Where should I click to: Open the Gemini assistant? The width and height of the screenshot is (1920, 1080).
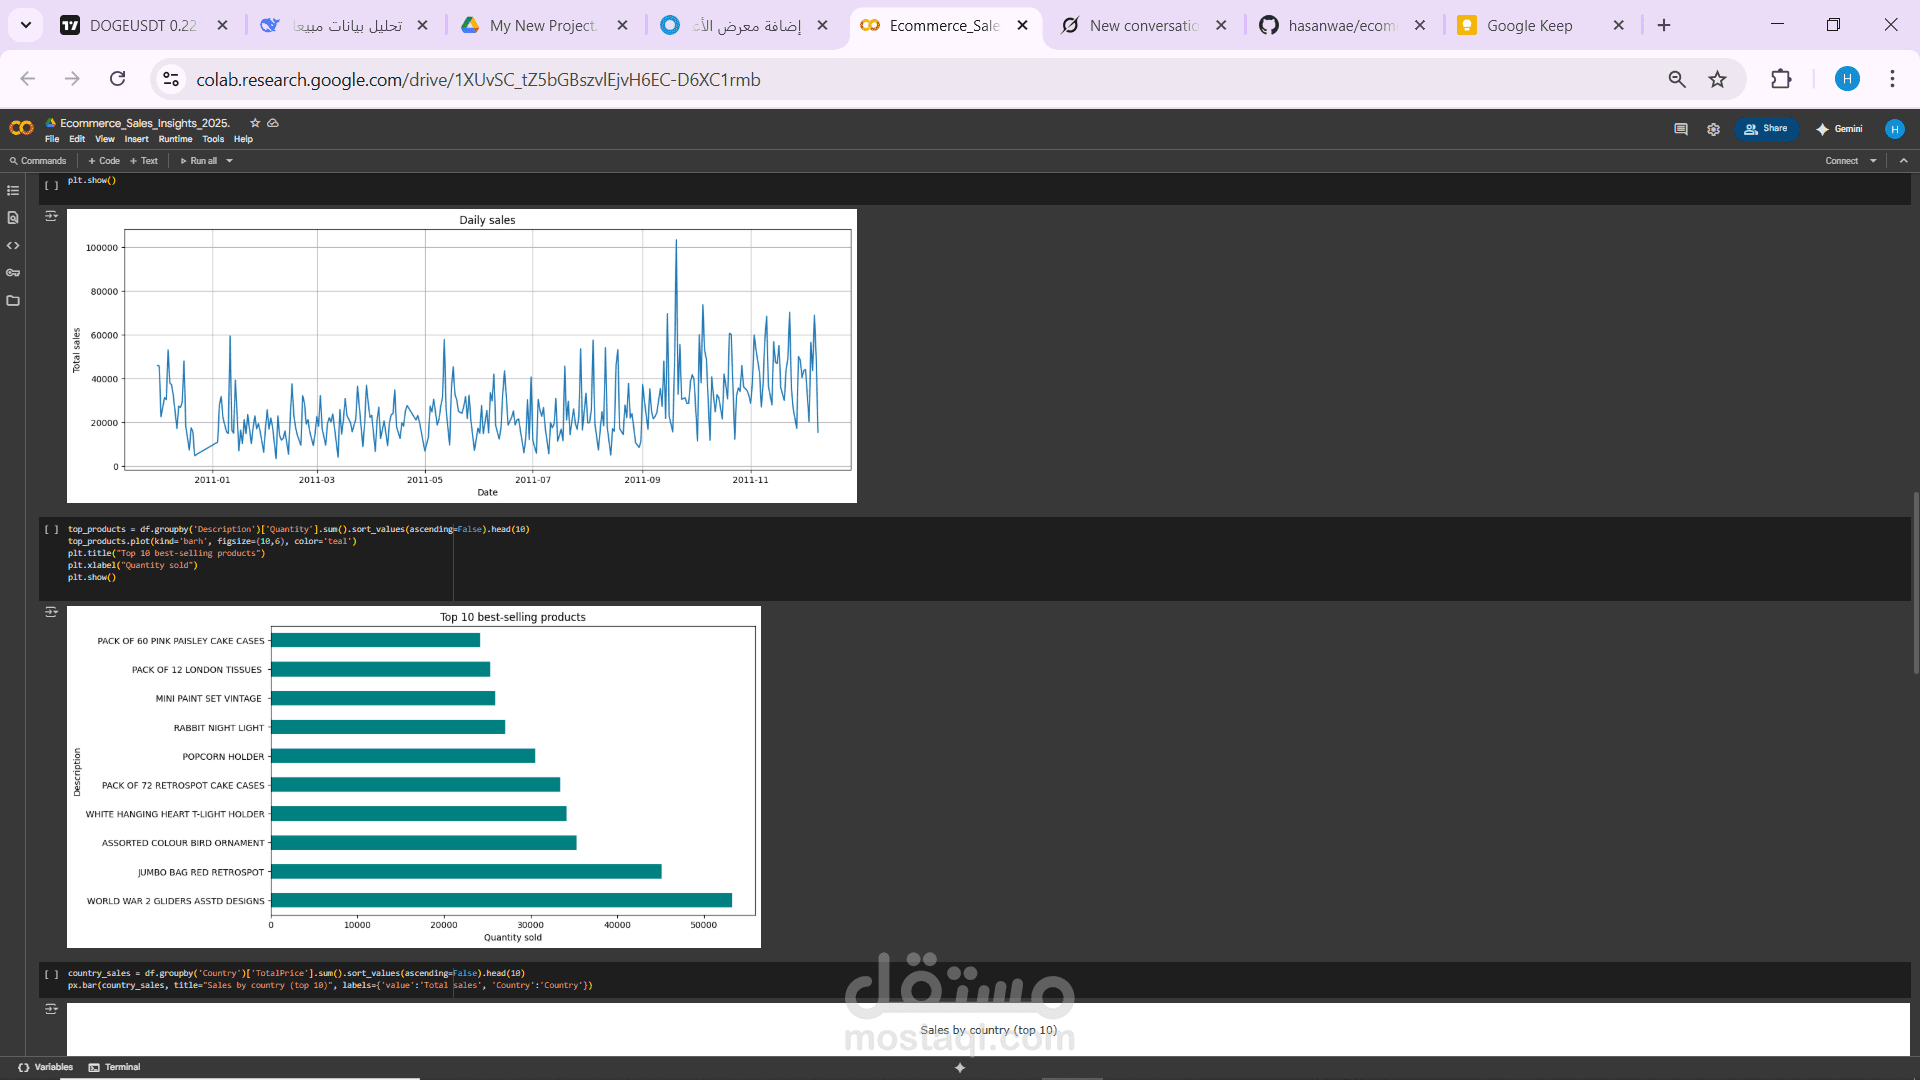click(1839, 129)
